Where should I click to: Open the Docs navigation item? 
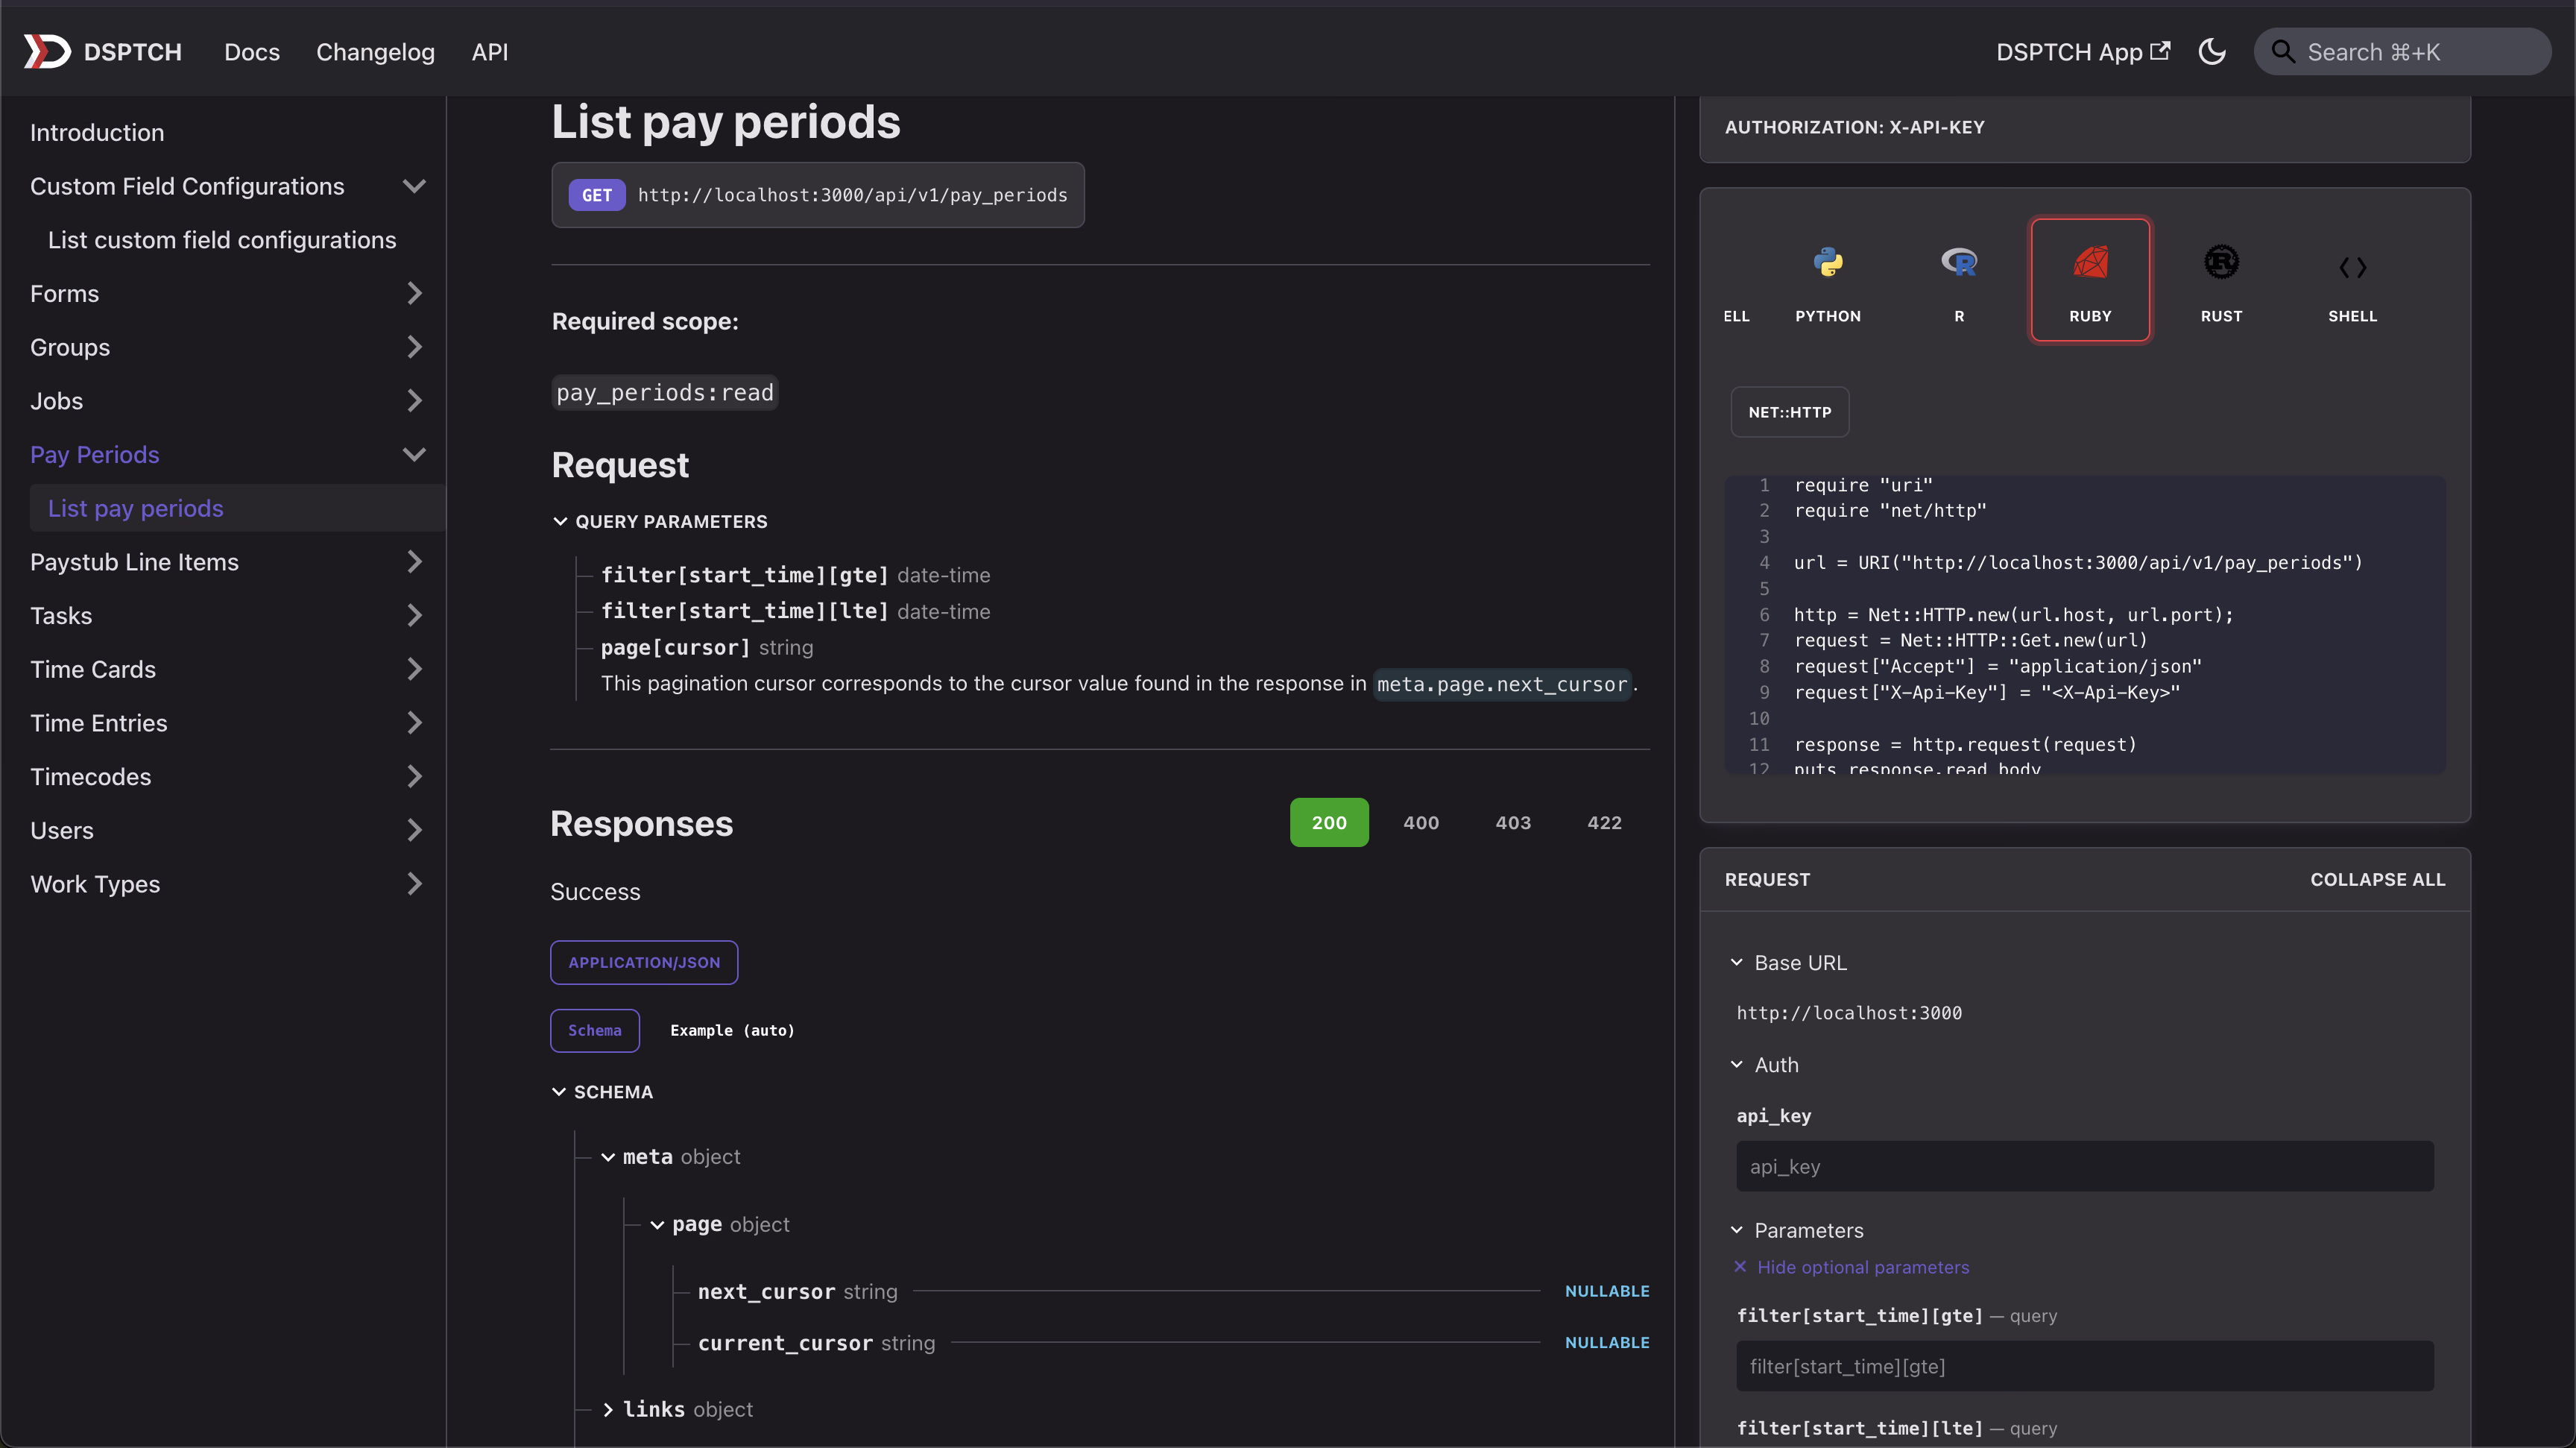pyautogui.click(x=252, y=52)
